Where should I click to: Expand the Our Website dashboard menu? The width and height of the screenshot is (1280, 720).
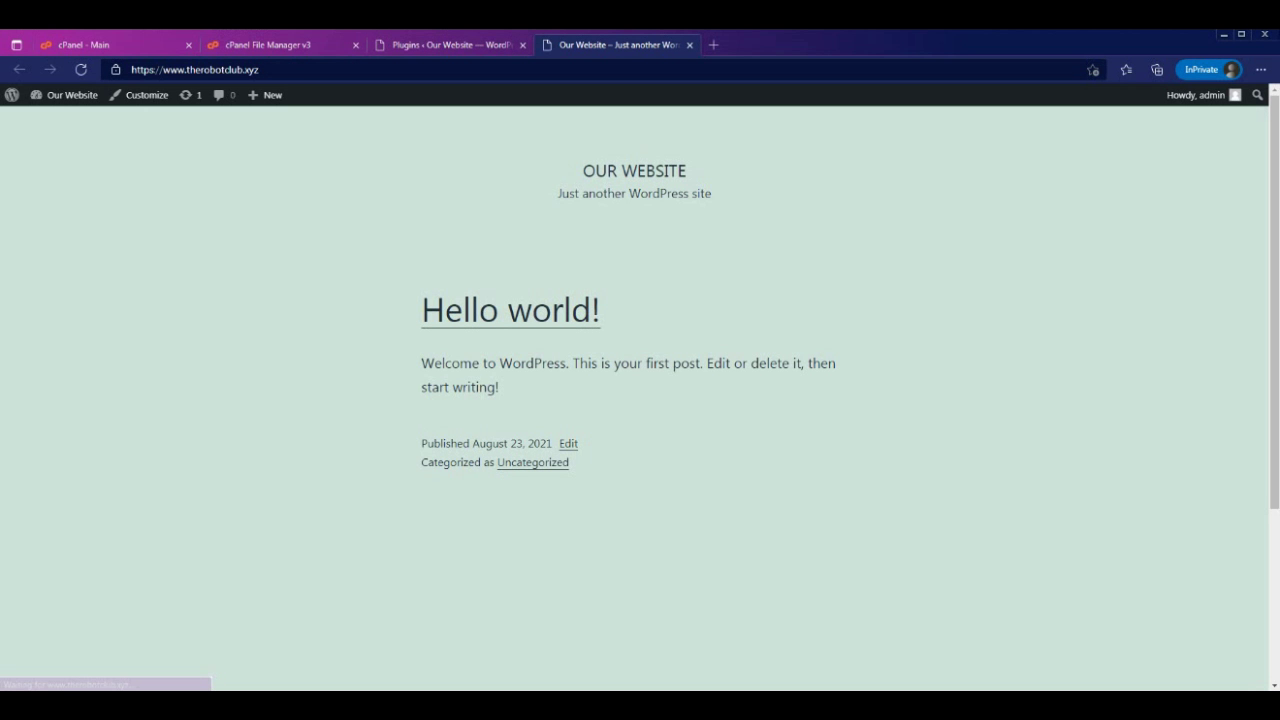point(65,95)
